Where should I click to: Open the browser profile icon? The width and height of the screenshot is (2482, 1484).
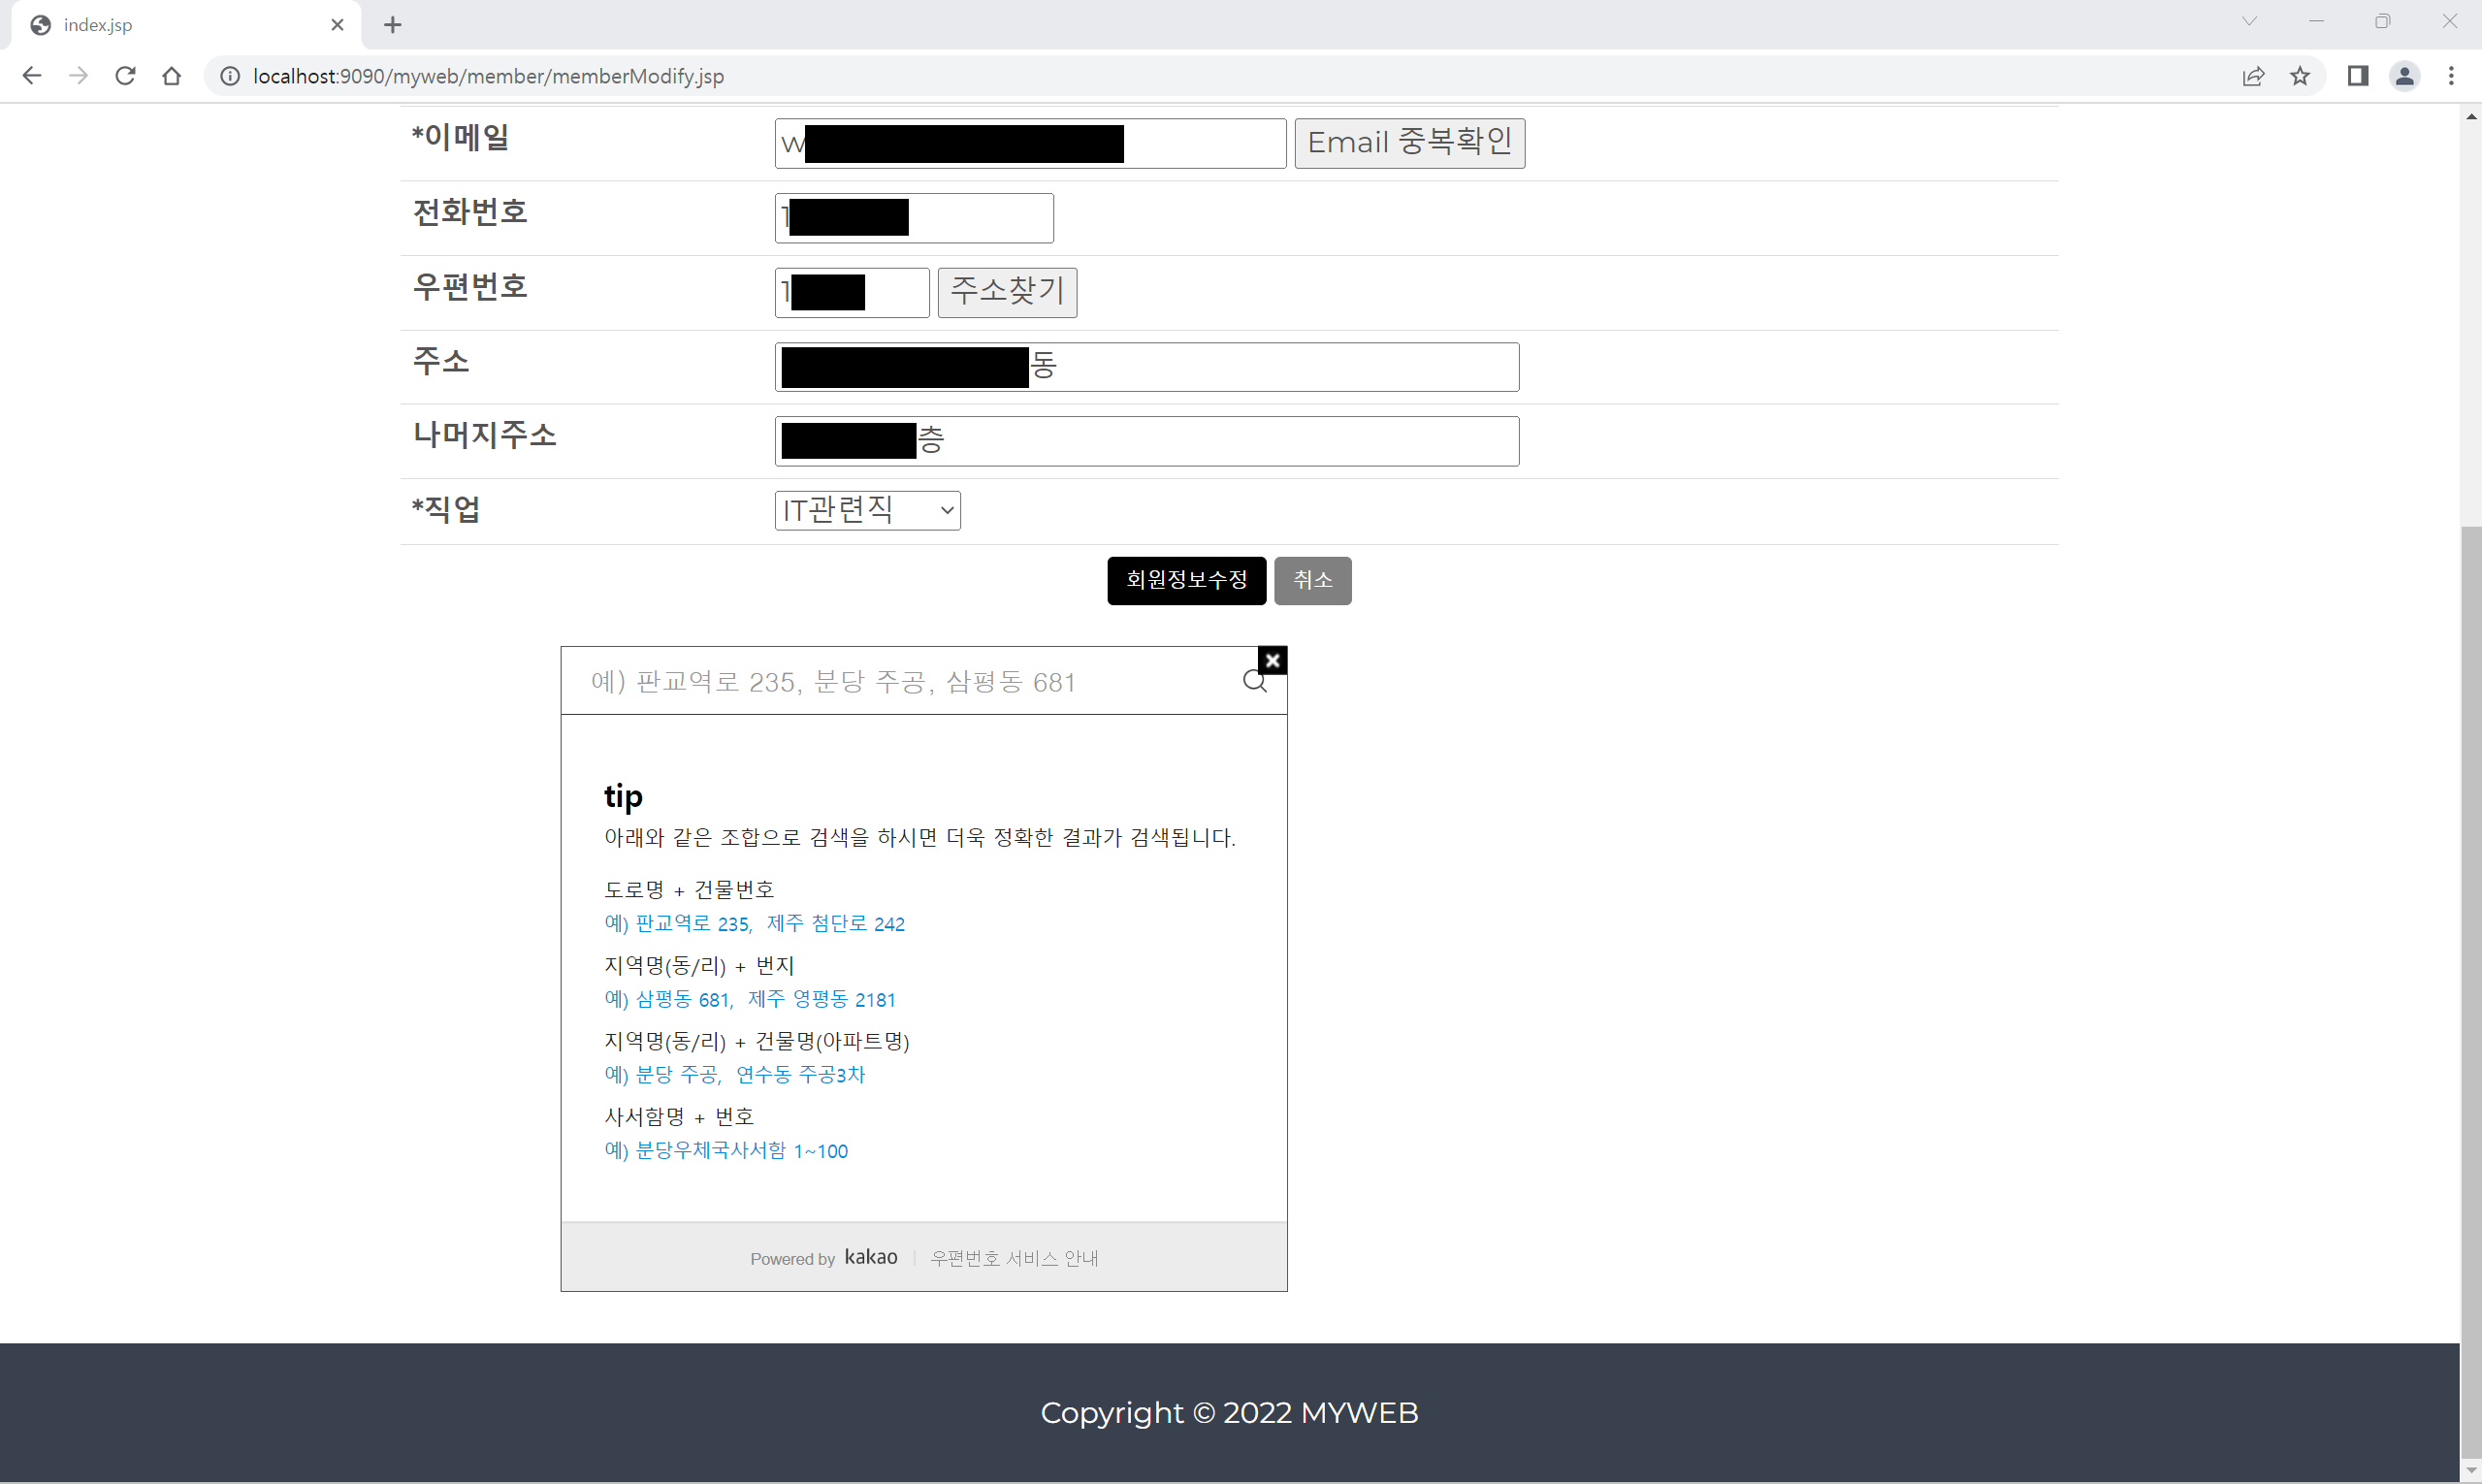tap(2405, 76)
